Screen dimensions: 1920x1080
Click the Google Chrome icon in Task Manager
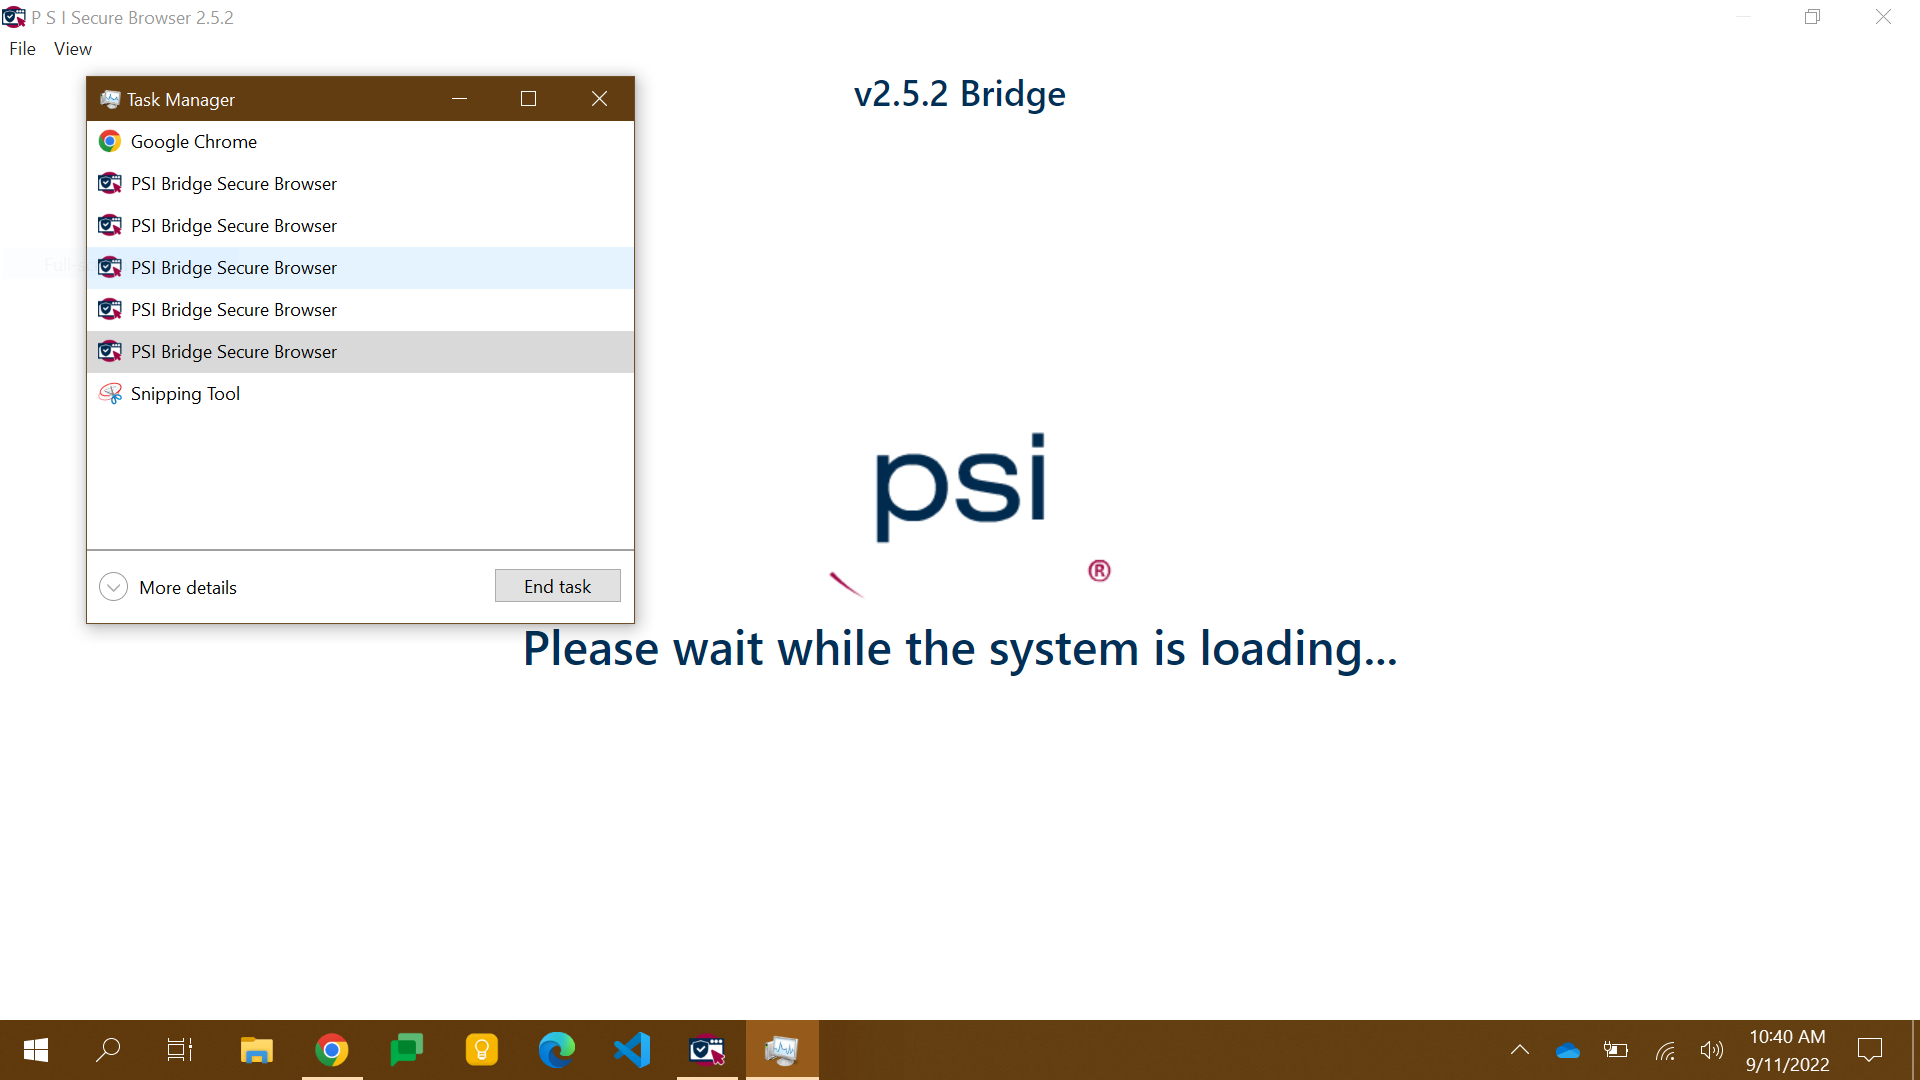(109, 141)
